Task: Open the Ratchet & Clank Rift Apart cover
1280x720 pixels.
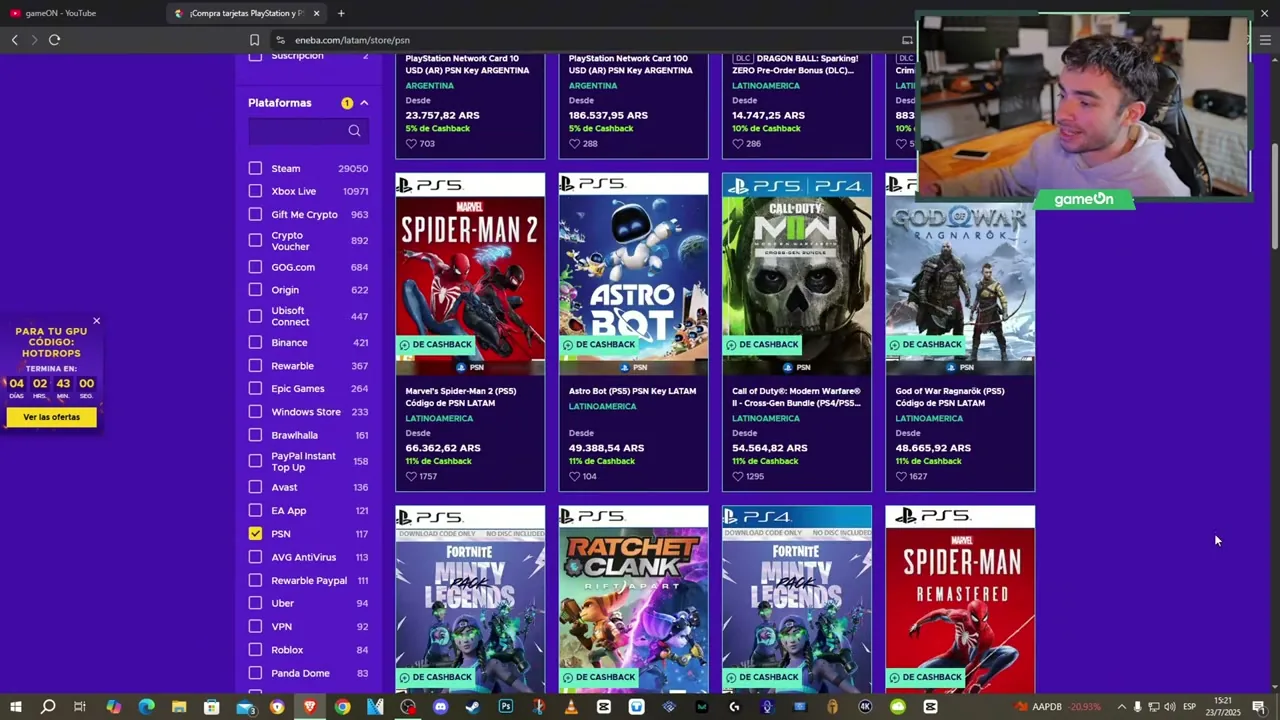Action: (633, 599)
